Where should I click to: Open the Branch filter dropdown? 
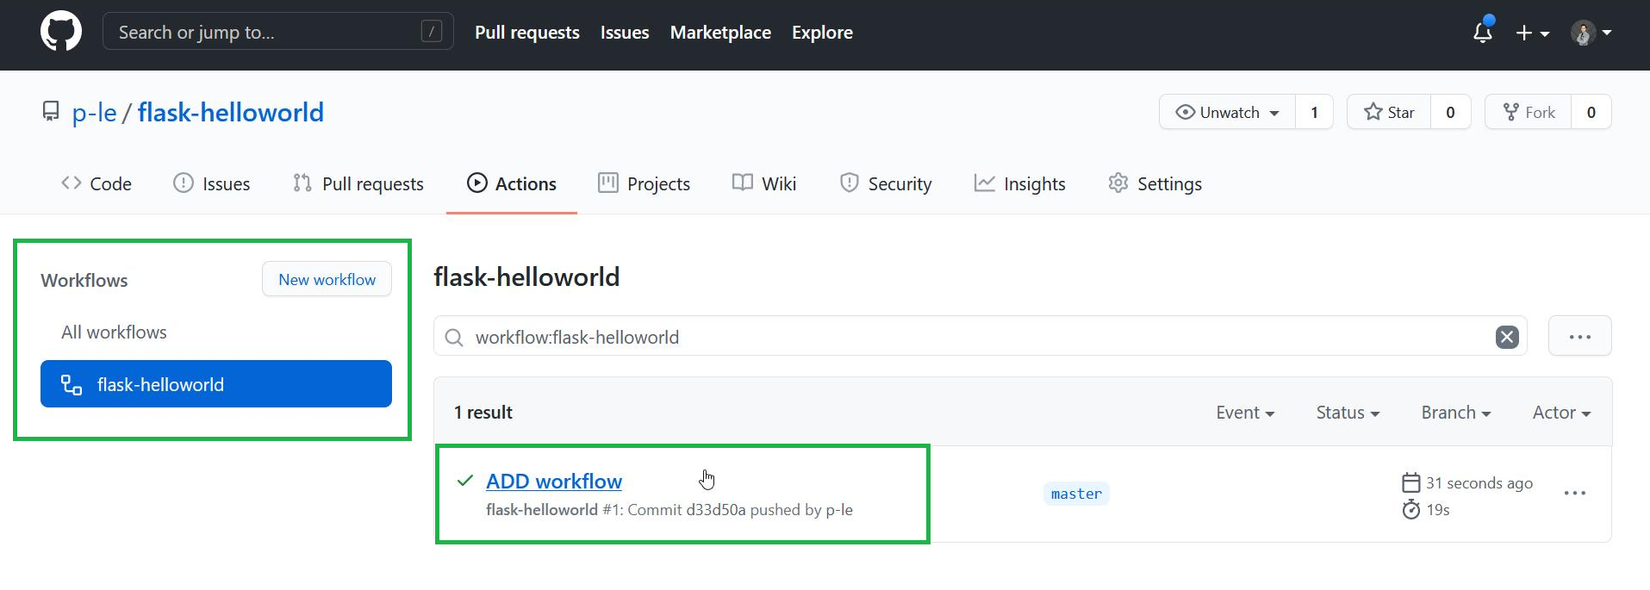(1455, 412)
